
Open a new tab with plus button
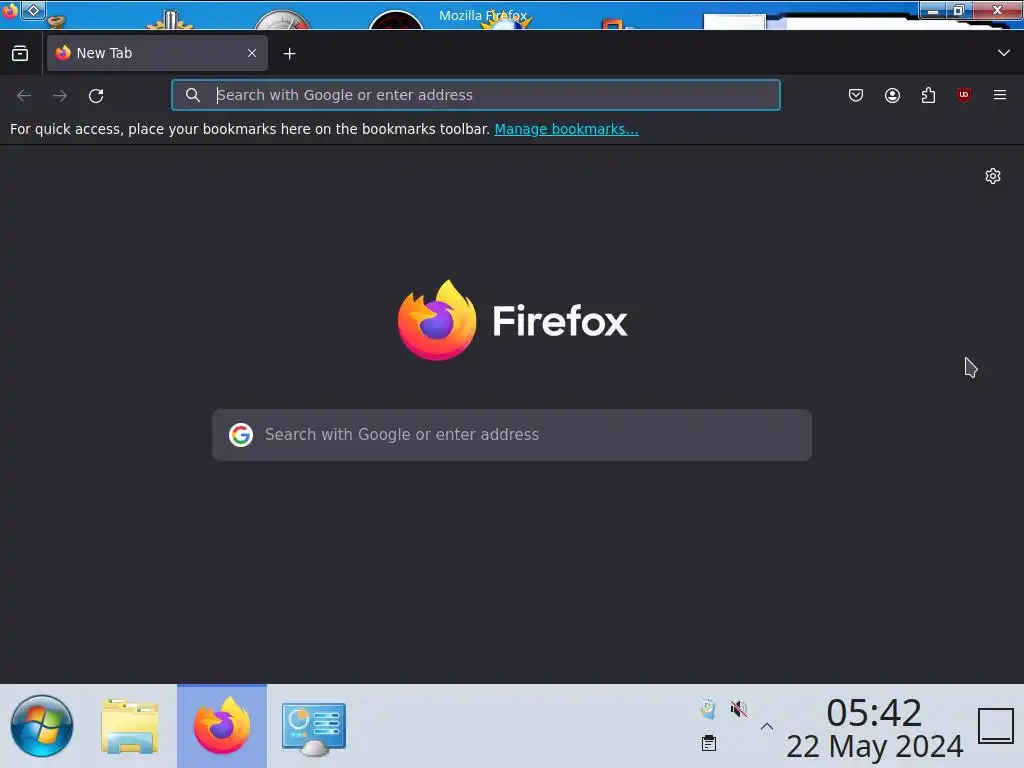289,54
